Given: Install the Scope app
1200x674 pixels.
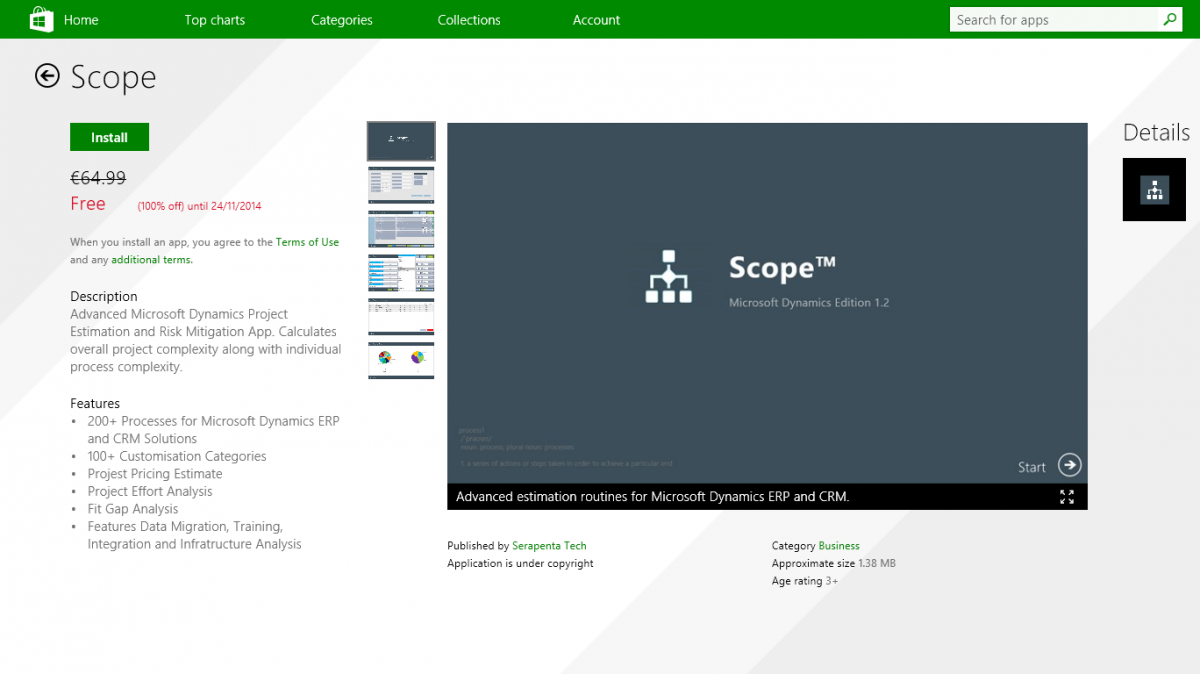Looking at the screenshot, I should [x=109, y=137].
